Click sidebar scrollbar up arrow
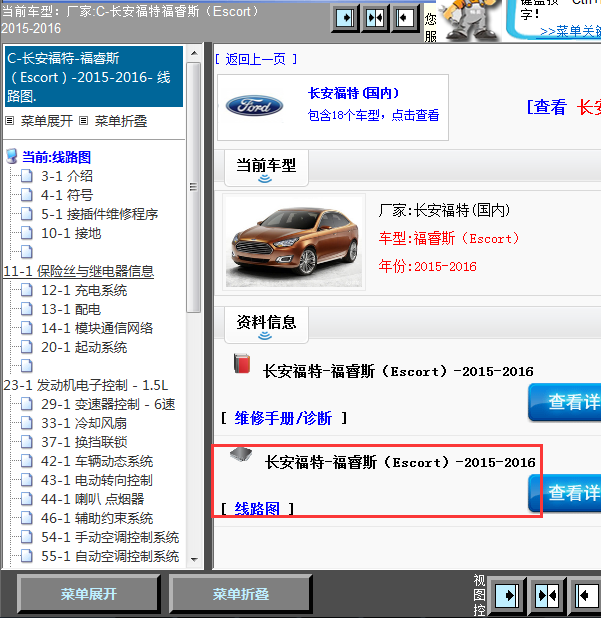 click(x=194, y=53)
